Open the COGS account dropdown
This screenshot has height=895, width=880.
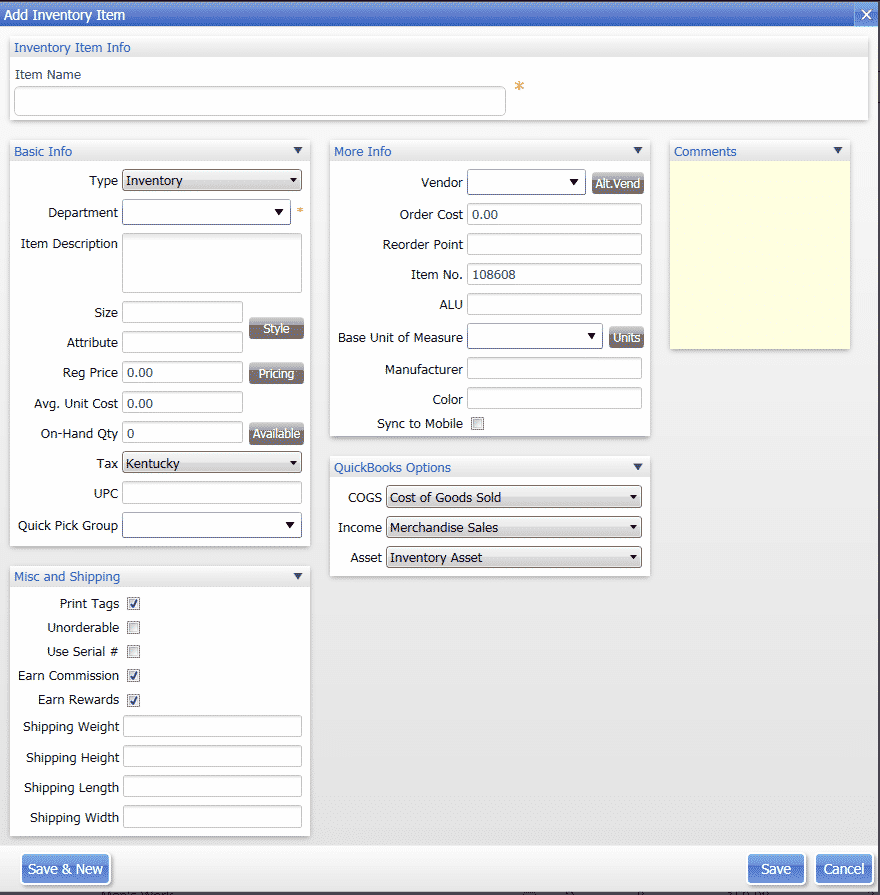click(514, 497)
